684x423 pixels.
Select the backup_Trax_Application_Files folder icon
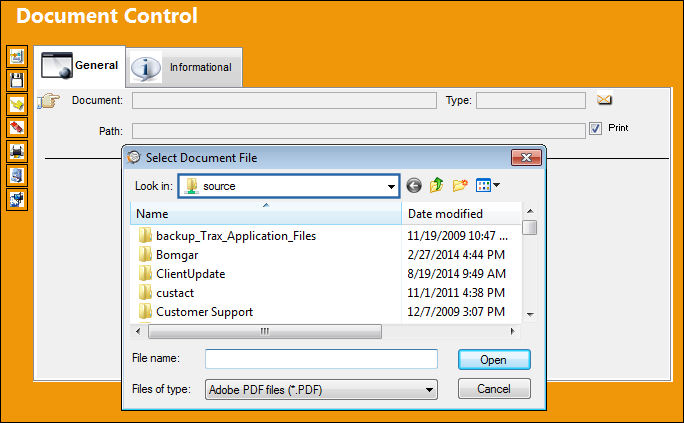[x=145, y=235]
